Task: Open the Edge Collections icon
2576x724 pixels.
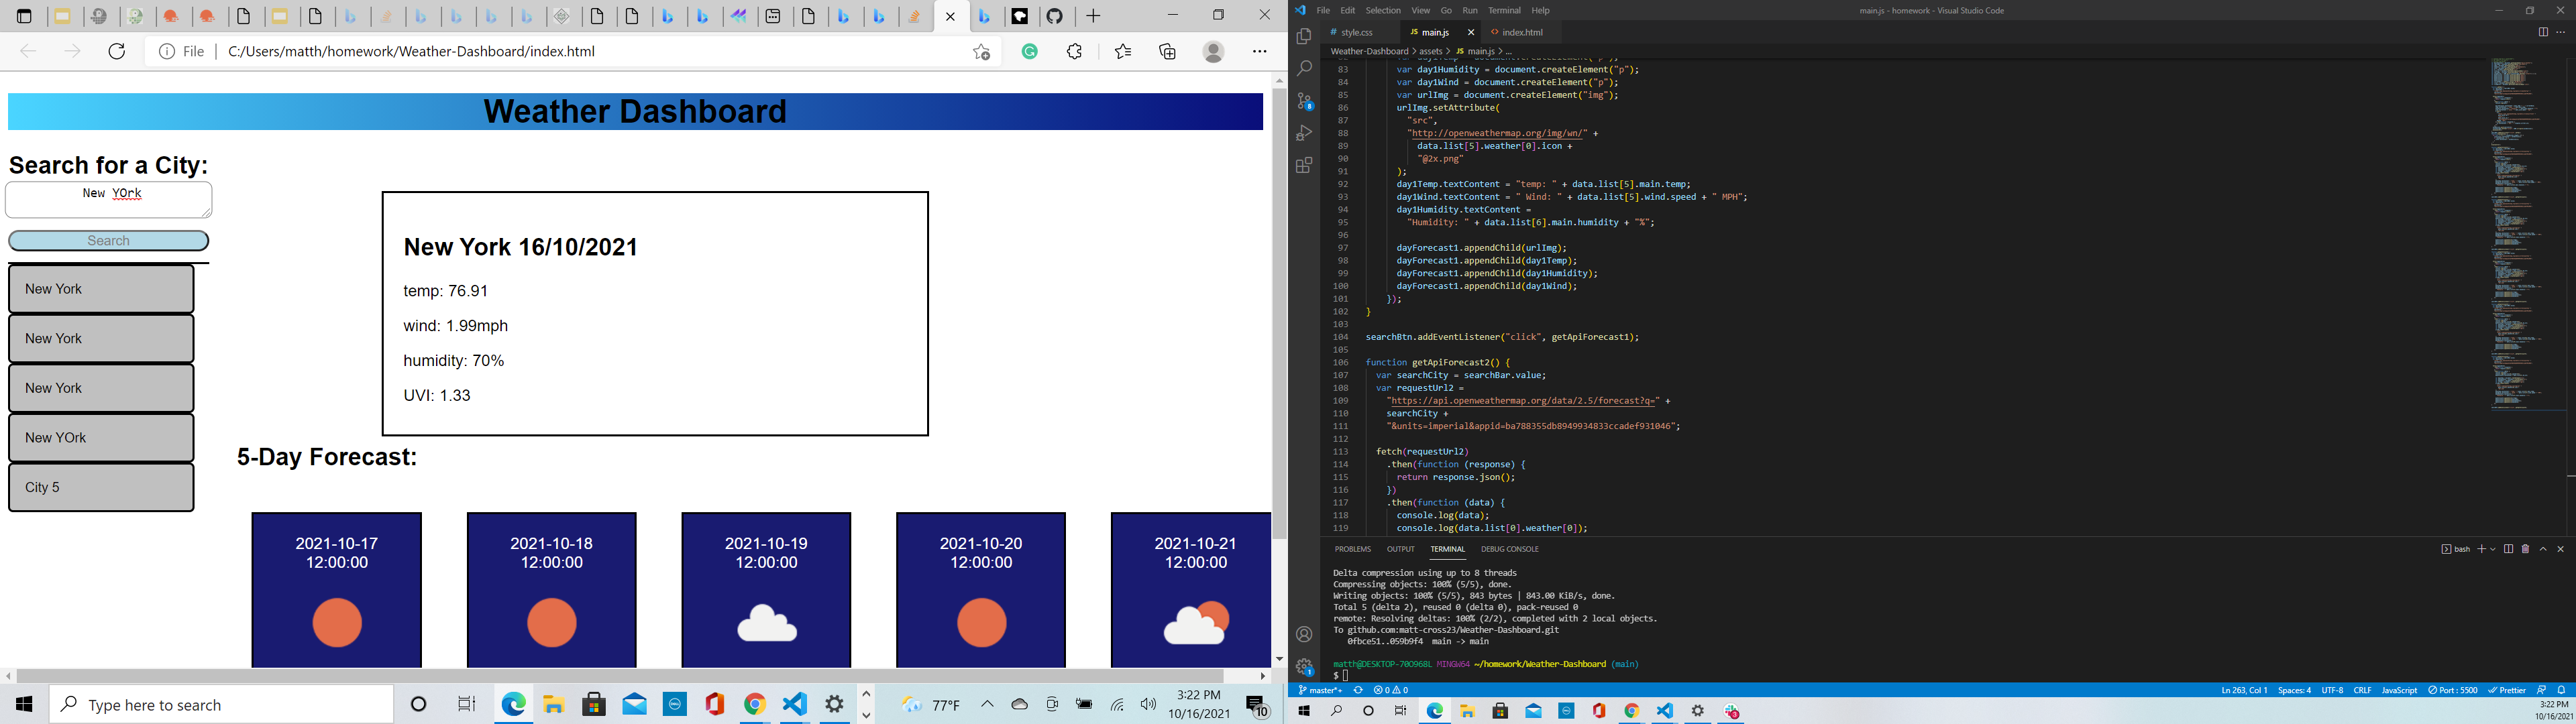Action: coord(1167,51)
